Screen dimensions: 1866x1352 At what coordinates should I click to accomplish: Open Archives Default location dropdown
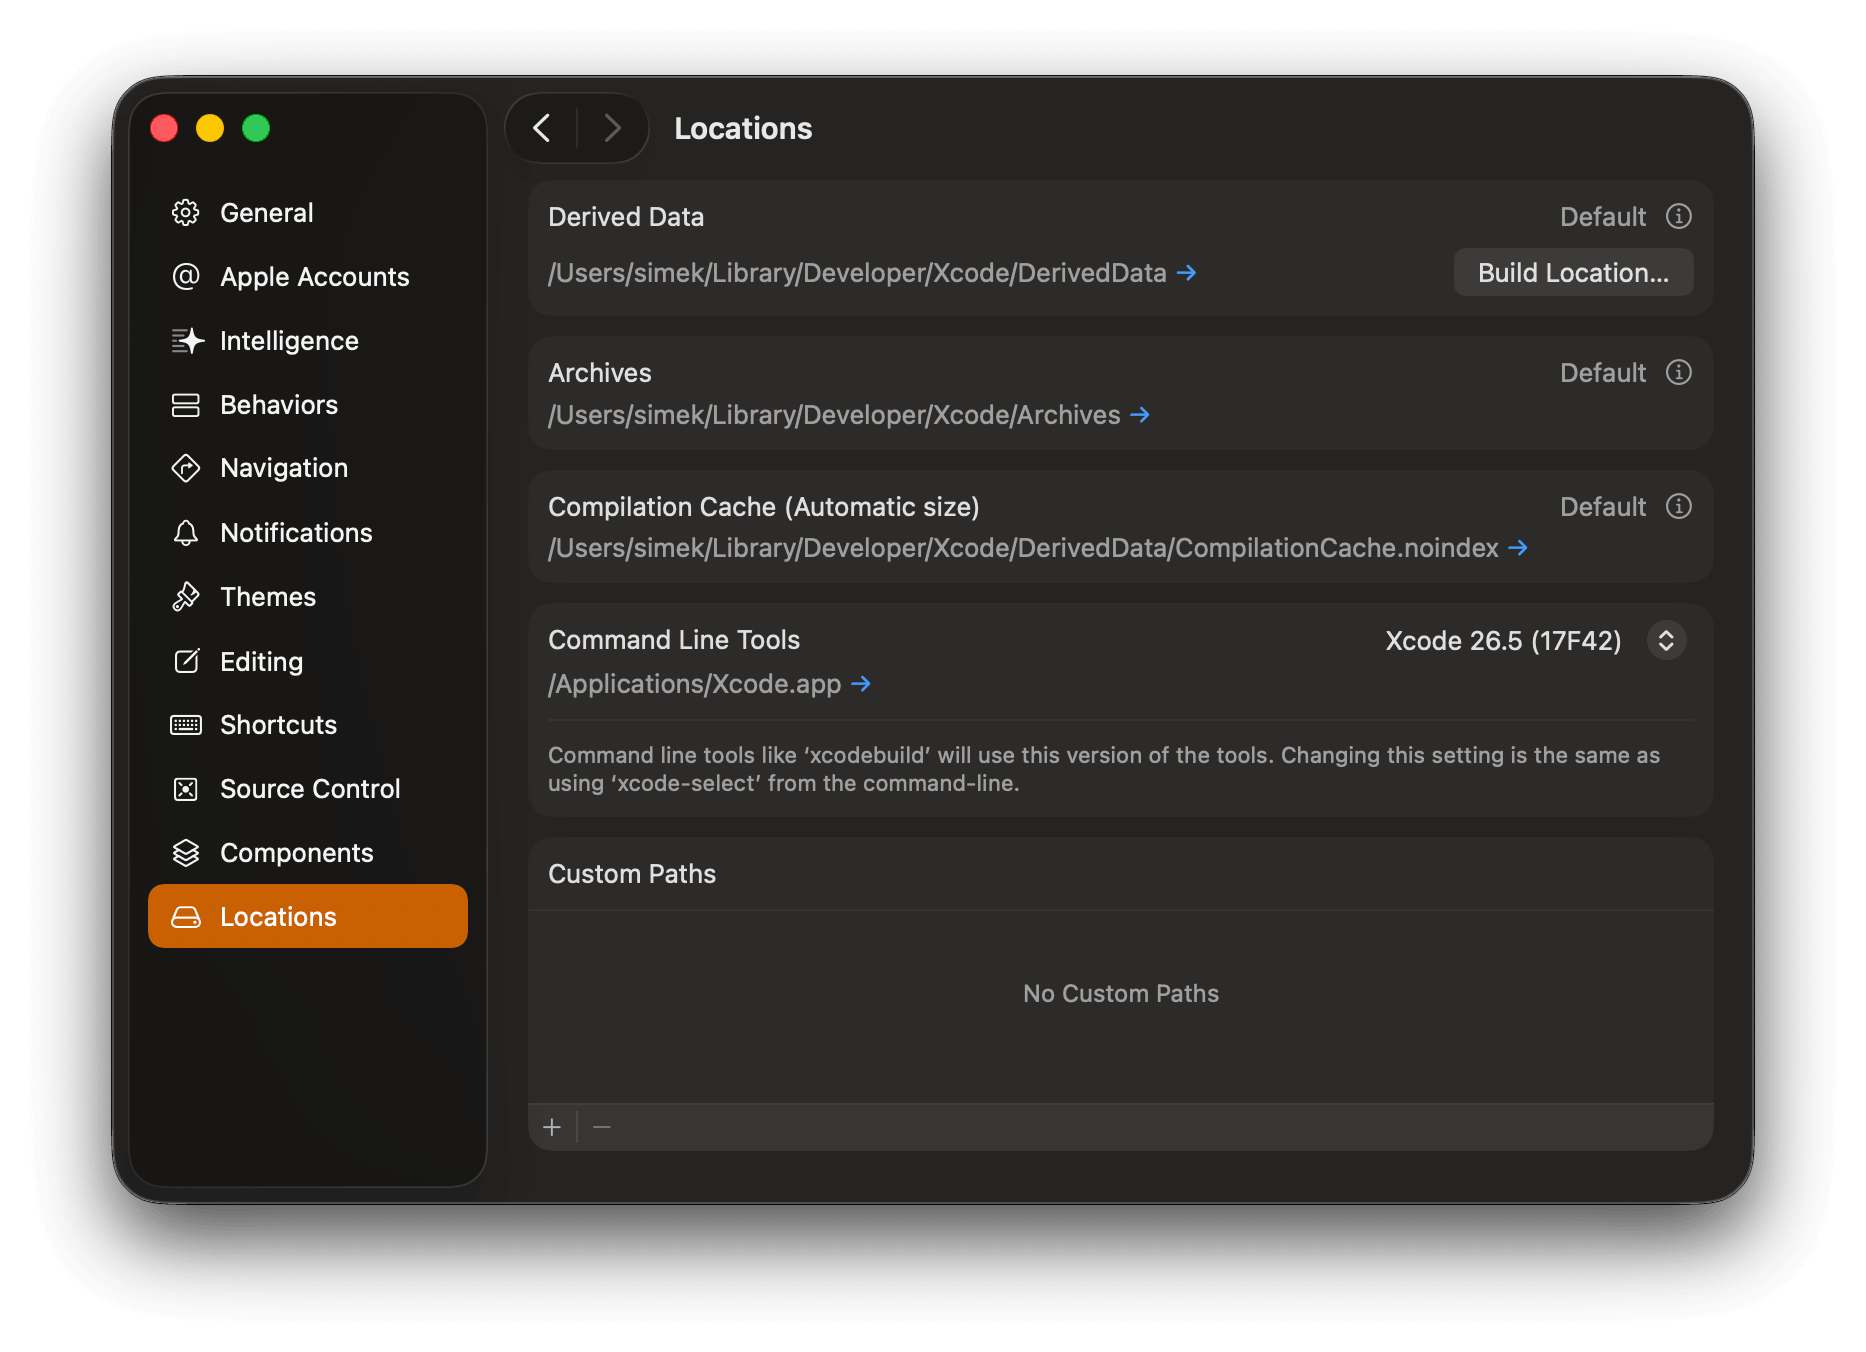[1603, 373]
